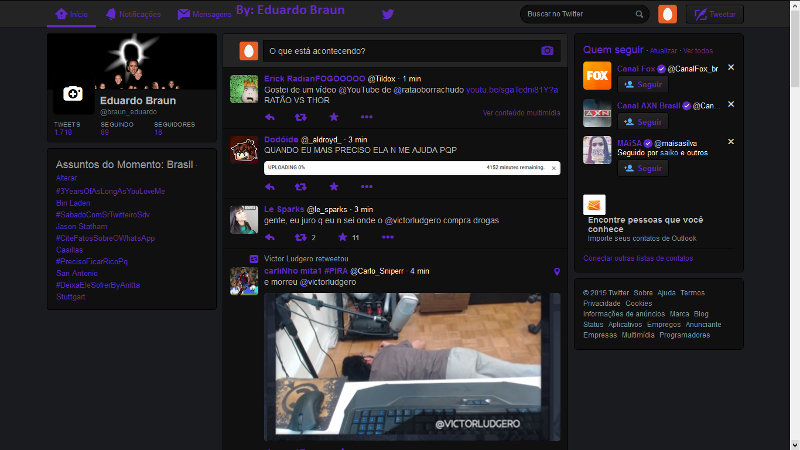Viewport: 800px width, 450px height.
Task: Retweet Erick RadianFOGOOOOO's tweet
Action: [x=301, y=117]
